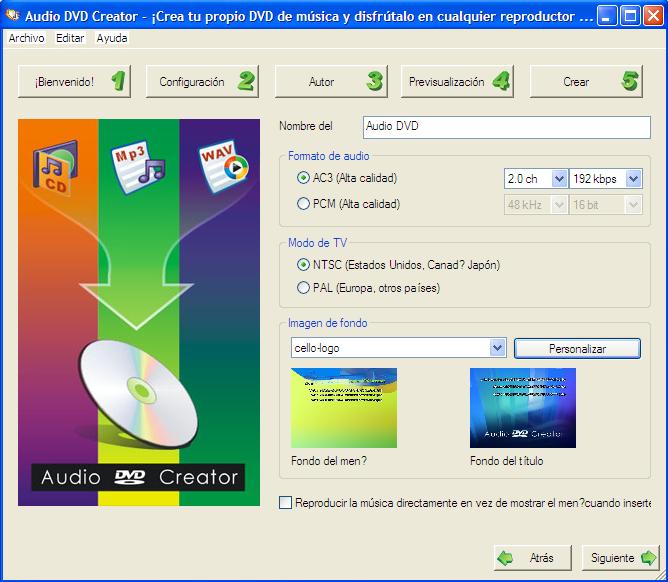Select AC3 (Alta calidad) audio format
This screenshot has width=668, height=582.
303,178
